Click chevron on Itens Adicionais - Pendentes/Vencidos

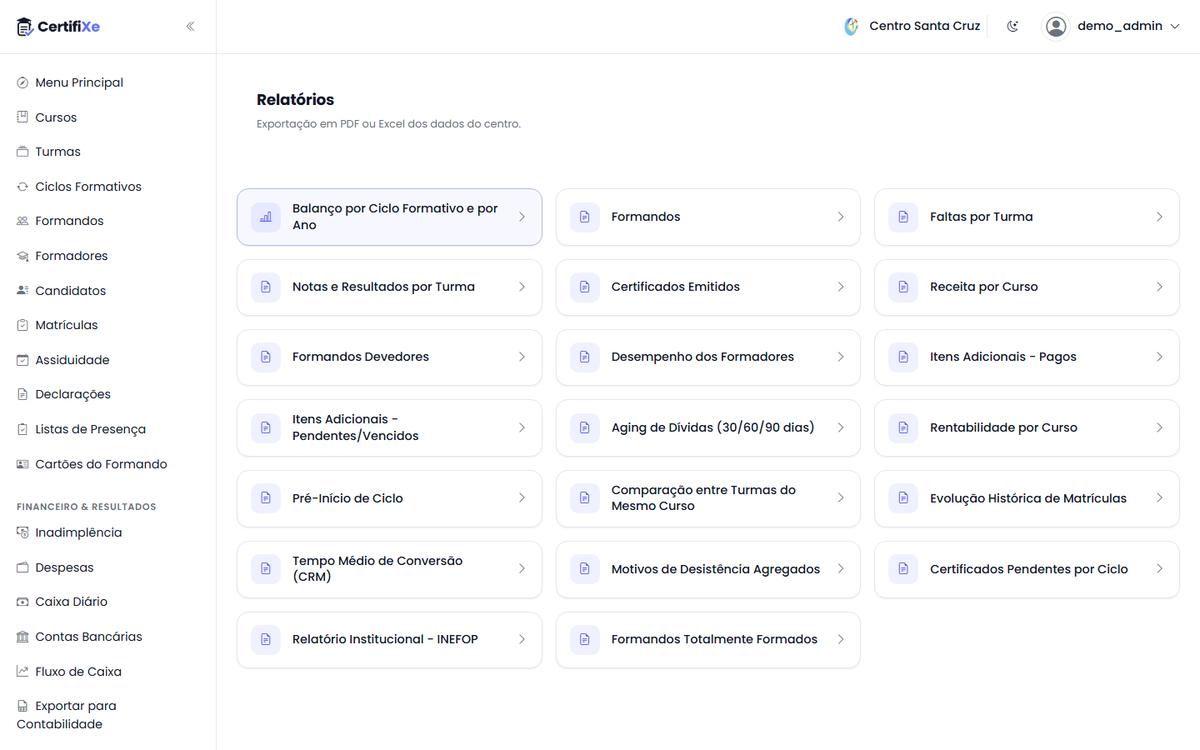[x=521, y=428]
